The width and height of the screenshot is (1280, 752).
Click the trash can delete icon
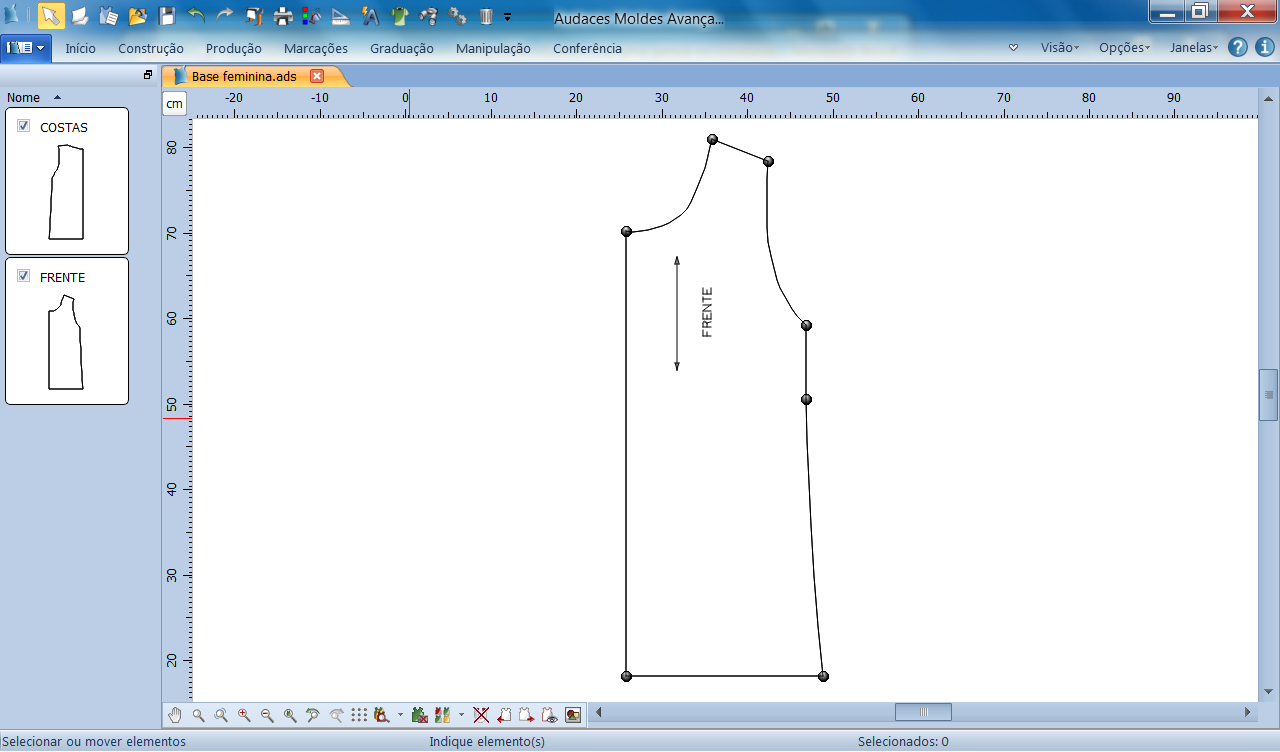(x=486, y=16)
